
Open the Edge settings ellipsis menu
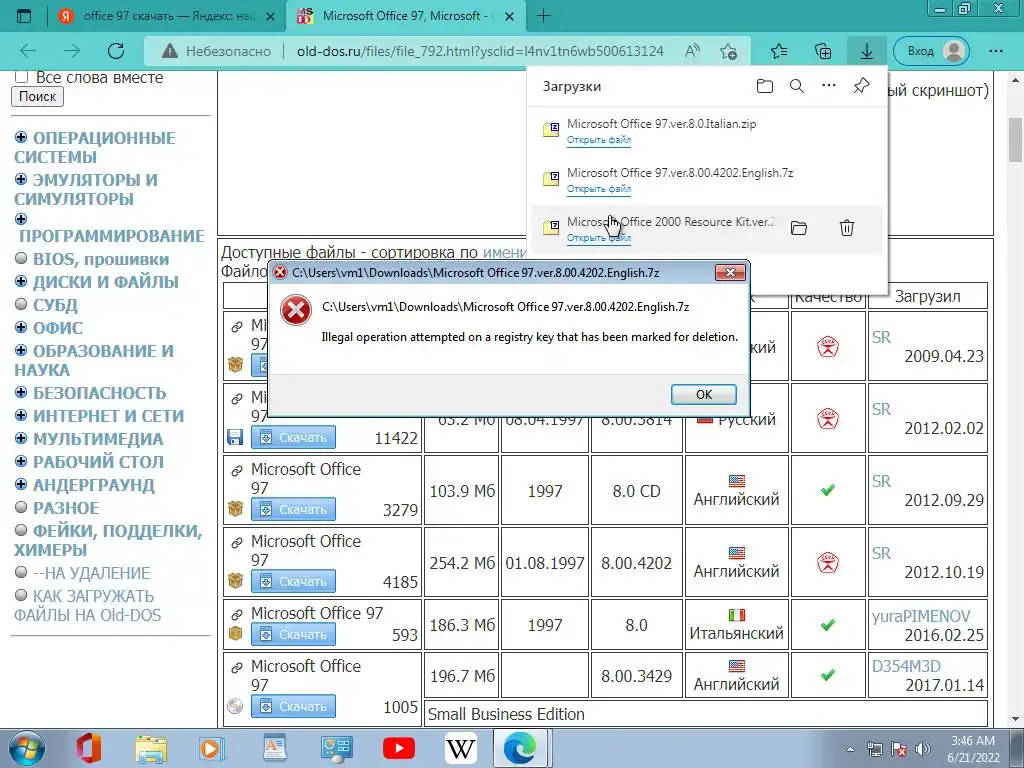(x=995, y=51)
